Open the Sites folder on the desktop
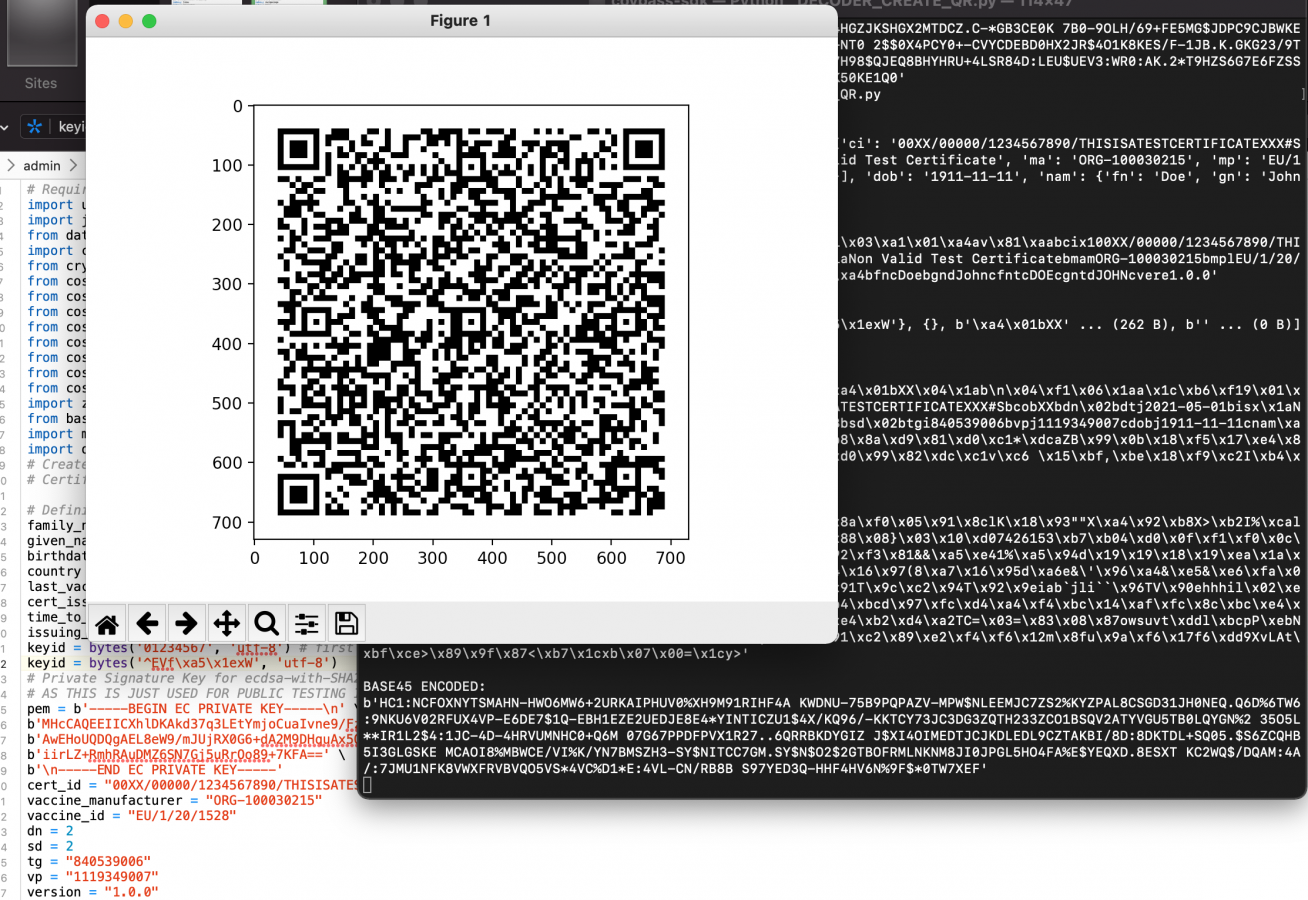Image resolution: width=1308 pixels, height=900 pixels. click(x=41, y=48)
